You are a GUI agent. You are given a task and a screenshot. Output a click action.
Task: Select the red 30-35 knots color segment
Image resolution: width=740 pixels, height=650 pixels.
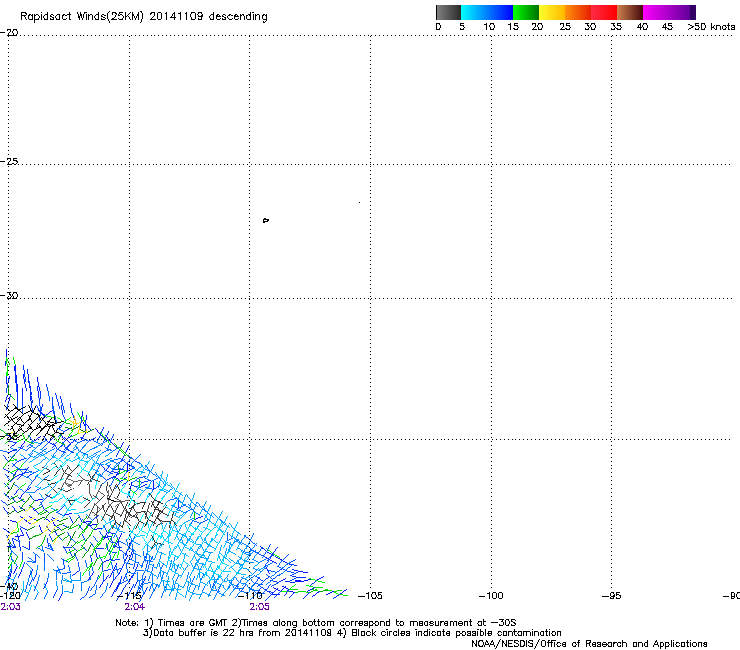click(x=604, y=12)
